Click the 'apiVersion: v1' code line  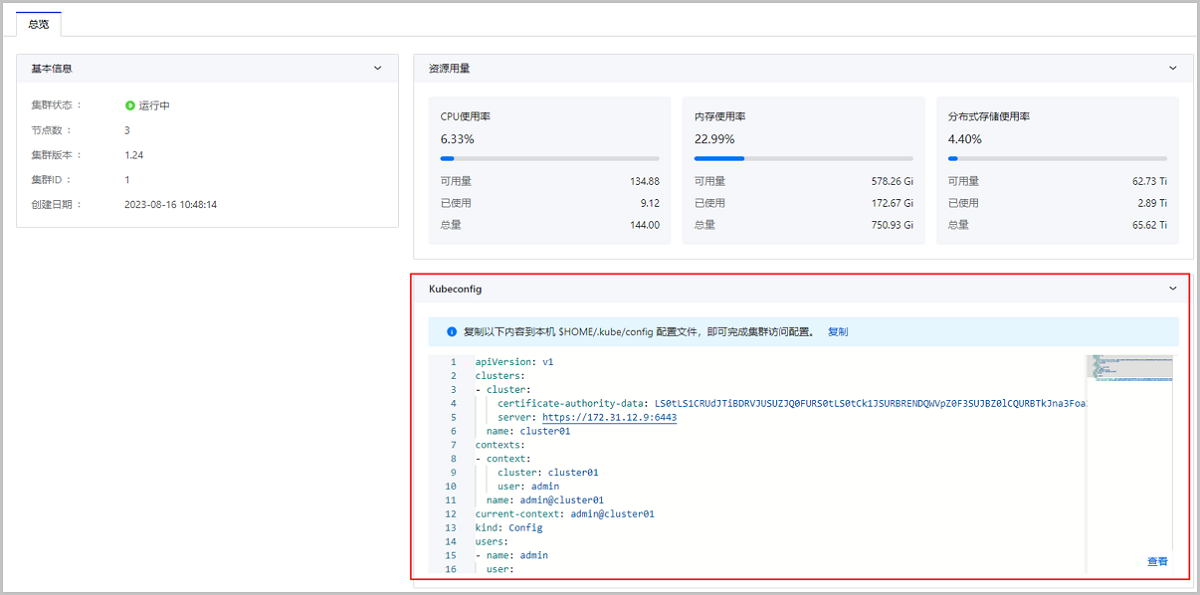[x=514, y=362]
